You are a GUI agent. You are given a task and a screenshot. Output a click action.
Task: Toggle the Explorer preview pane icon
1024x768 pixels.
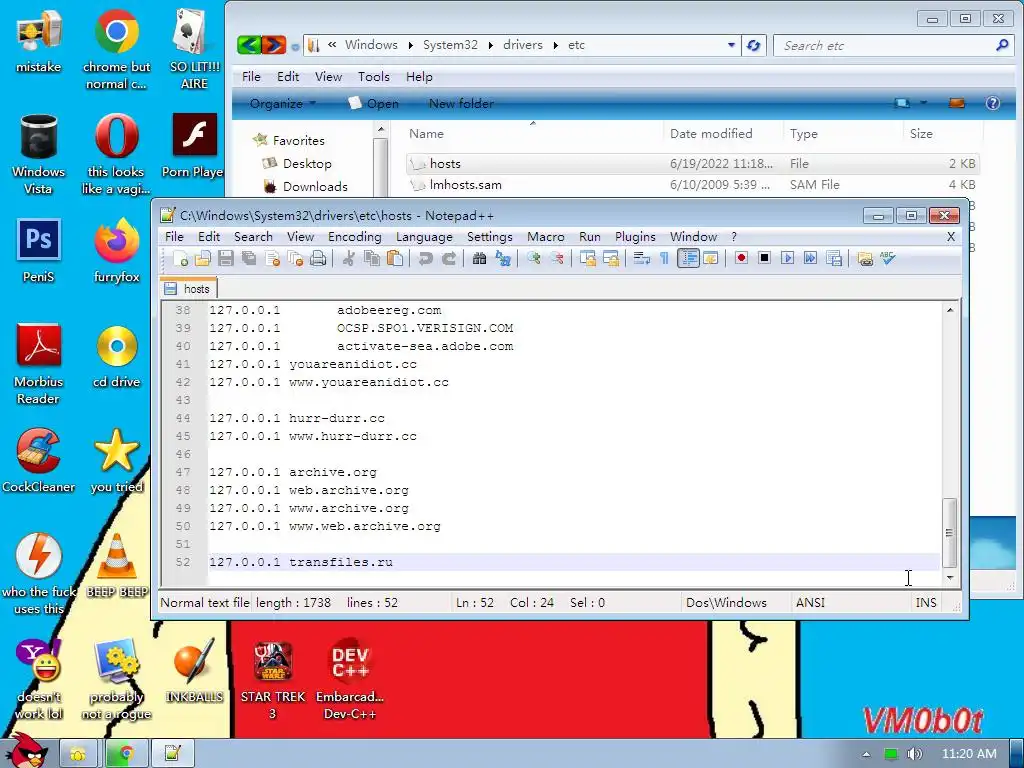coord(957,103)
